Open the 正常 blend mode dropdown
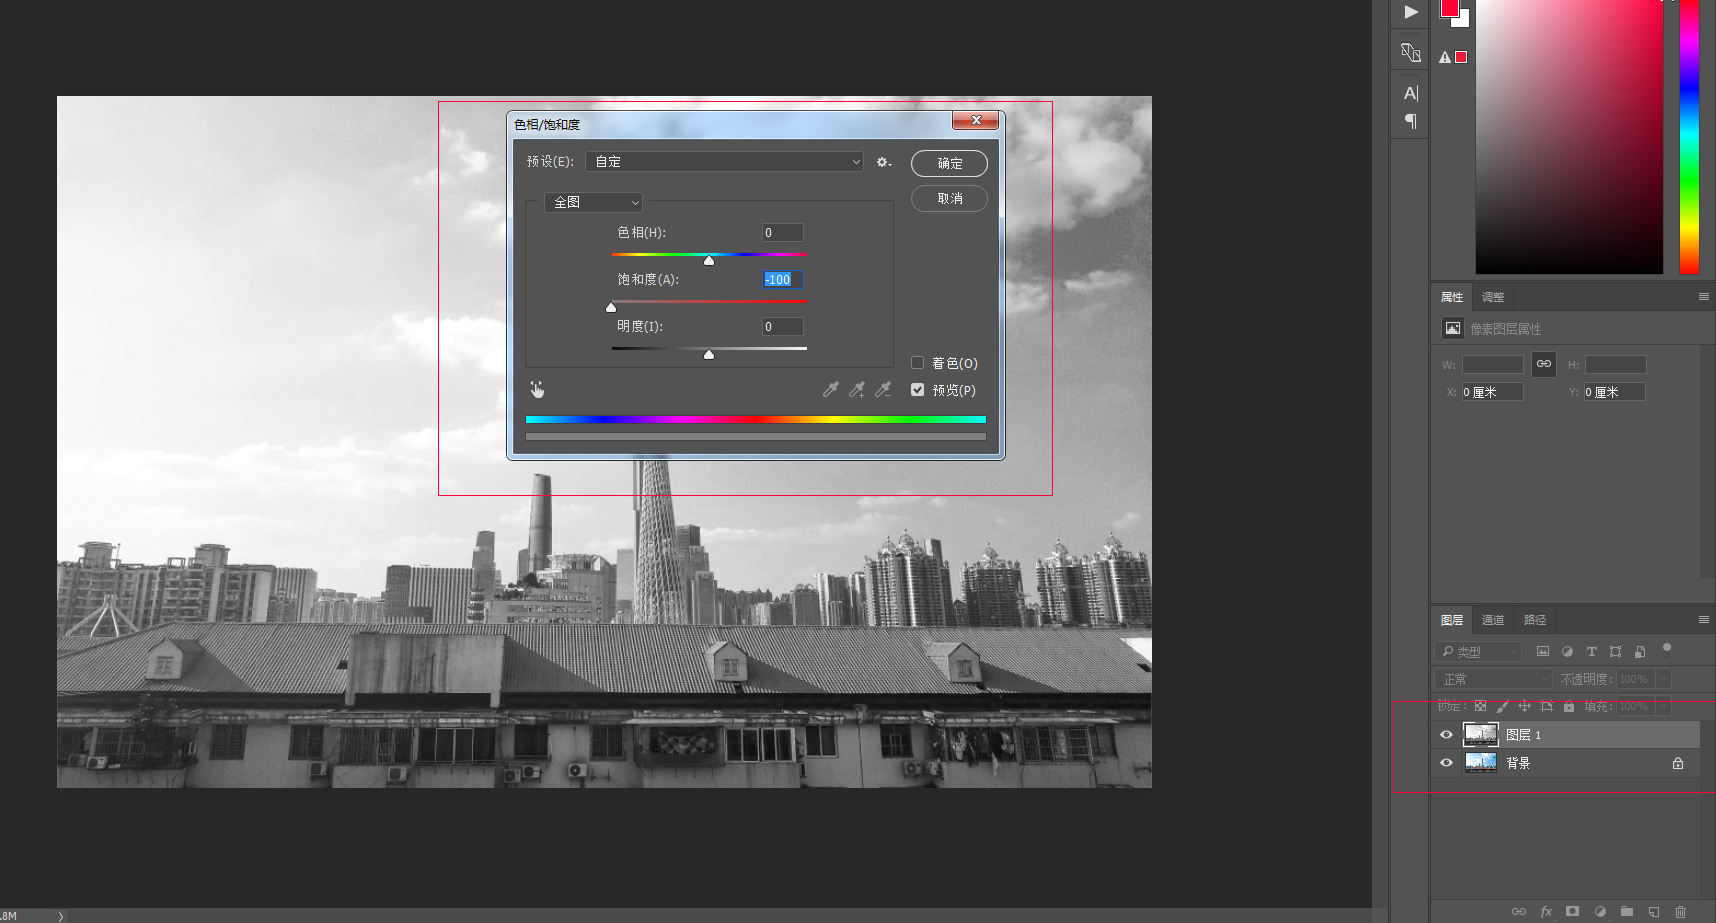Viewport: 1716px width, 923px height. [x=1495, y=679]
